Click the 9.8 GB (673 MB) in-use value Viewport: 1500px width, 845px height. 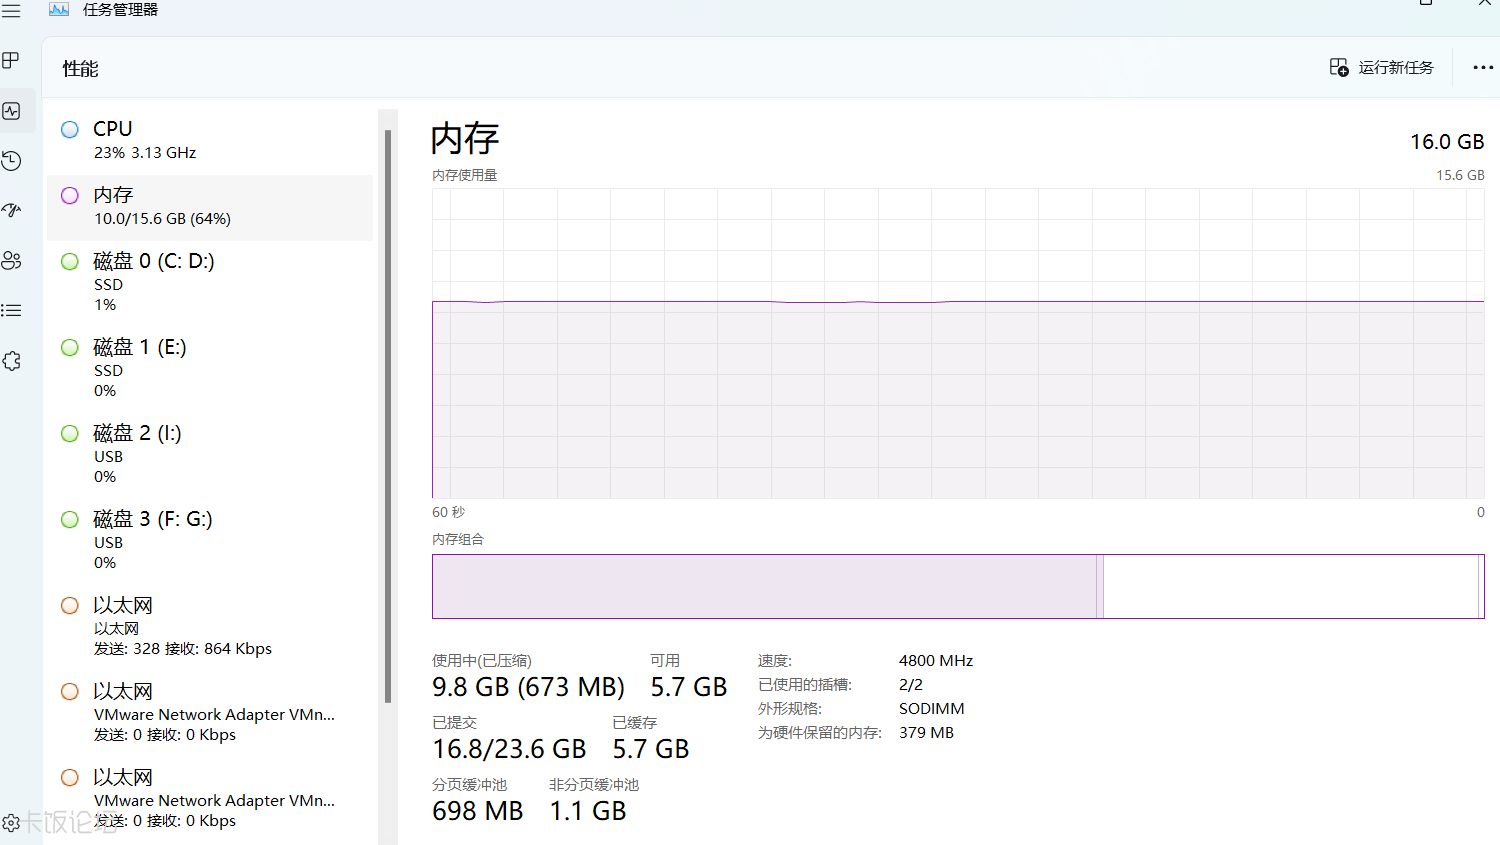point(528,687)
